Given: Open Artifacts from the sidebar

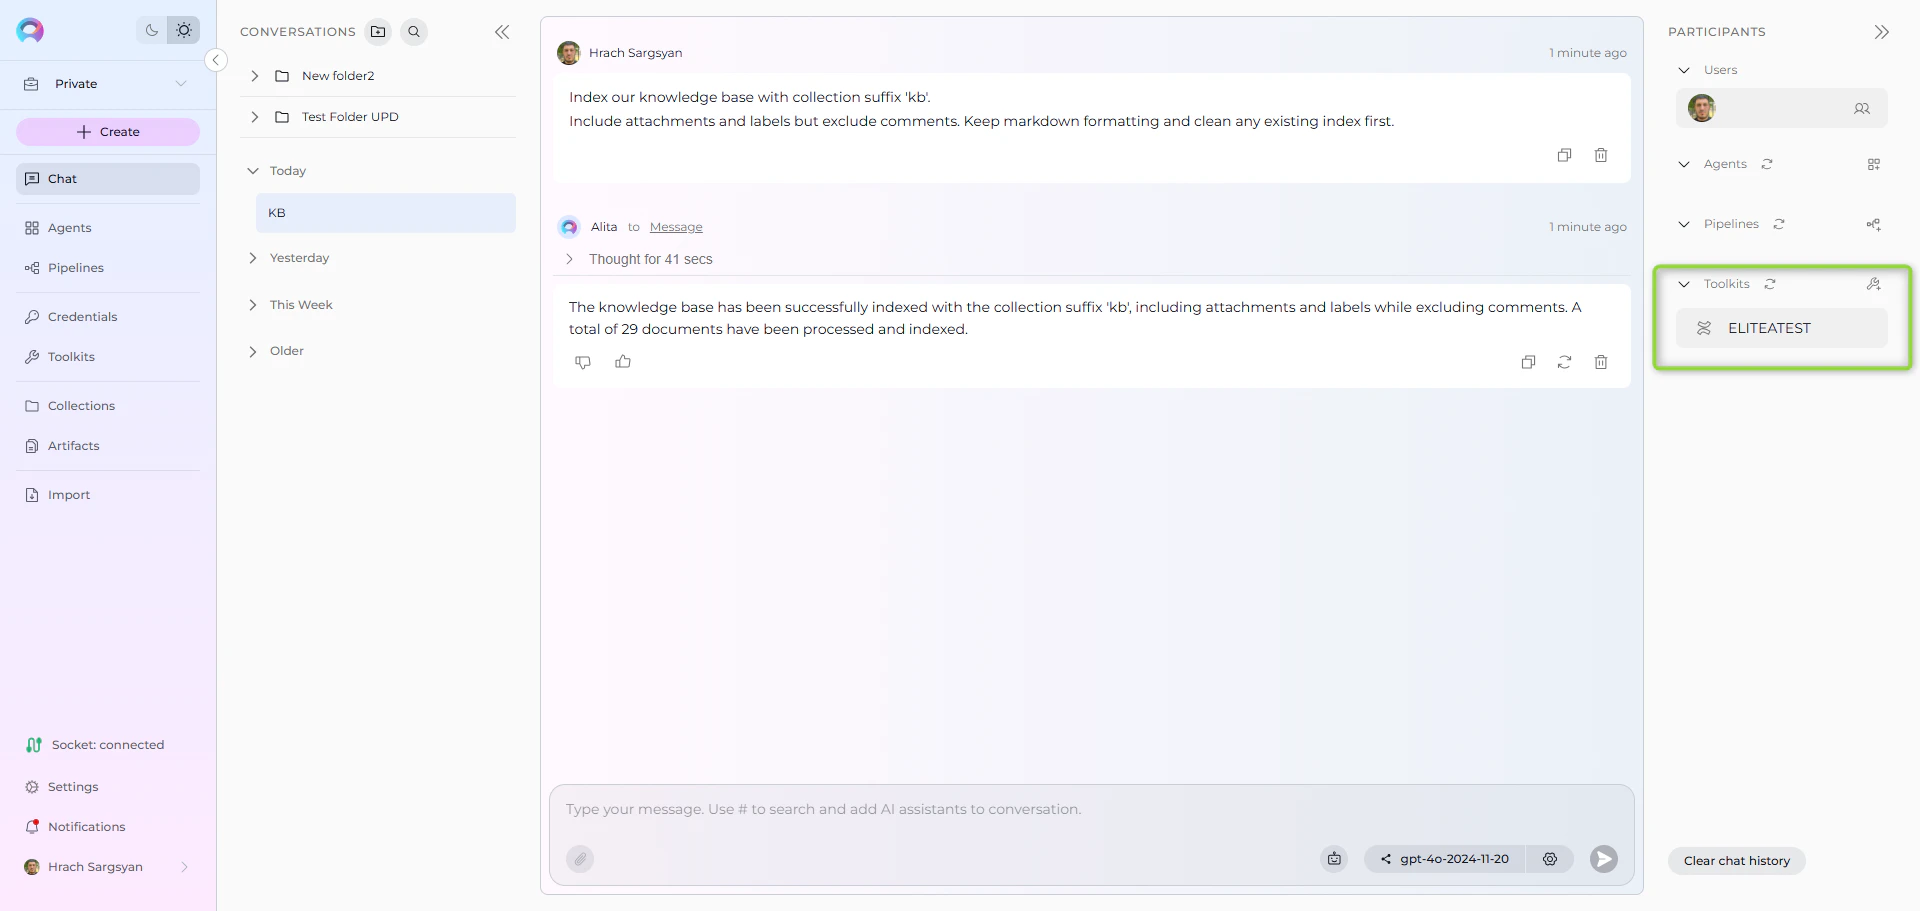Looking at the screenshot, I should (73, 446).
